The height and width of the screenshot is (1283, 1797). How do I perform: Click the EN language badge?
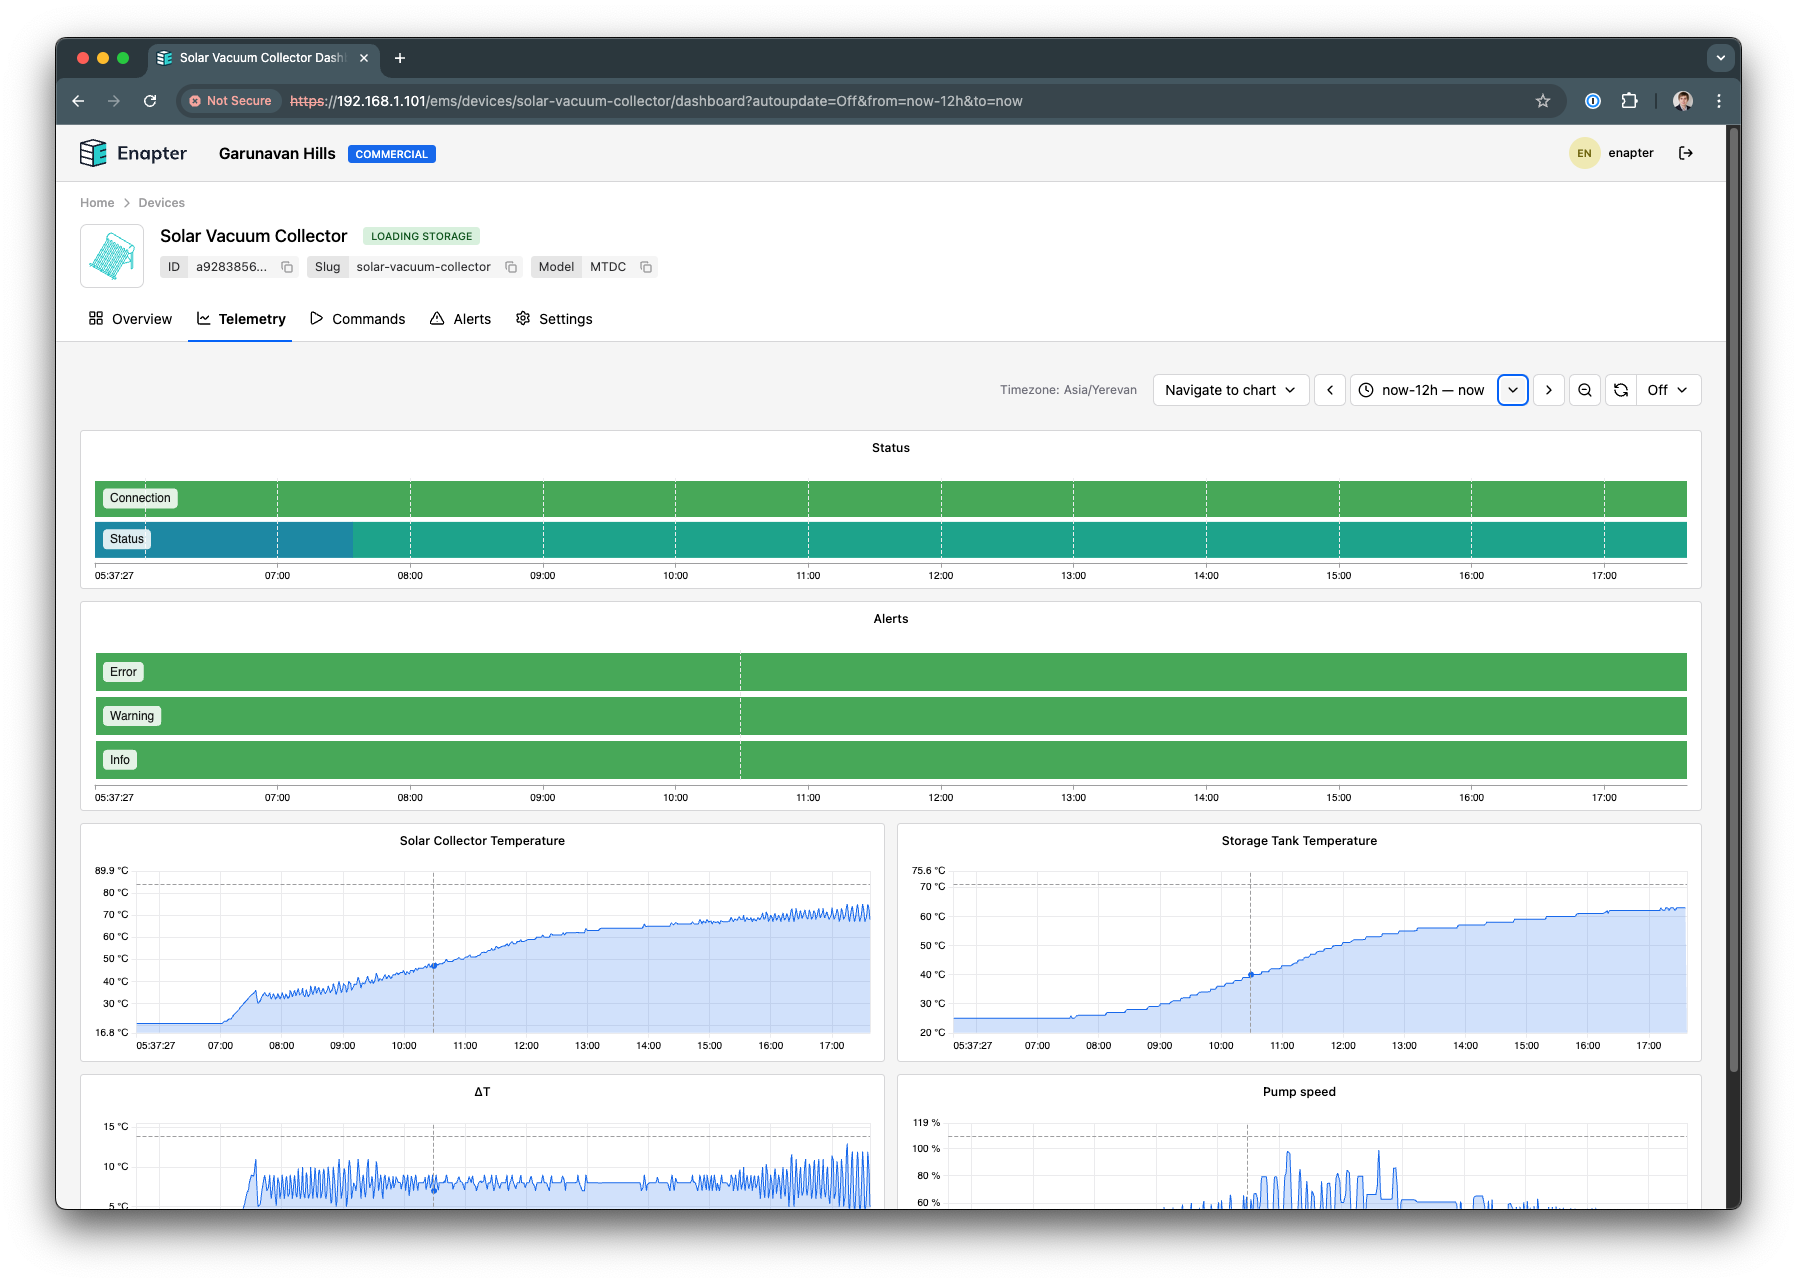[1584, 153]
